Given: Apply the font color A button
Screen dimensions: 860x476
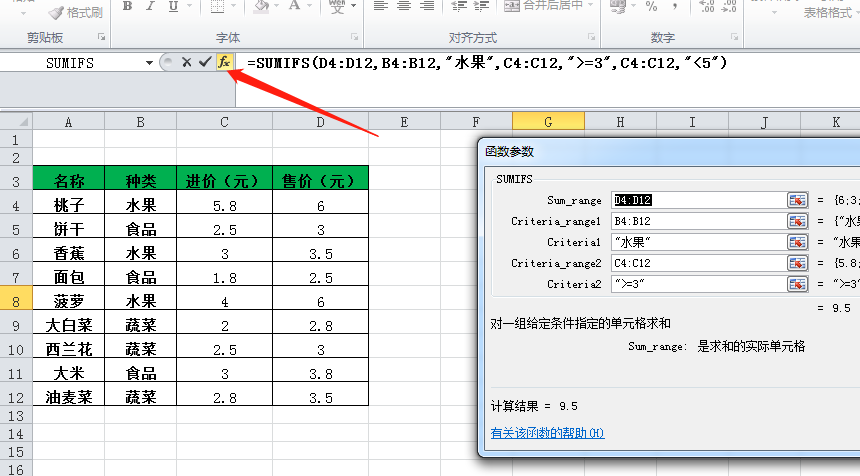Looking at the screenshot, I should click(x=295, y=7).
